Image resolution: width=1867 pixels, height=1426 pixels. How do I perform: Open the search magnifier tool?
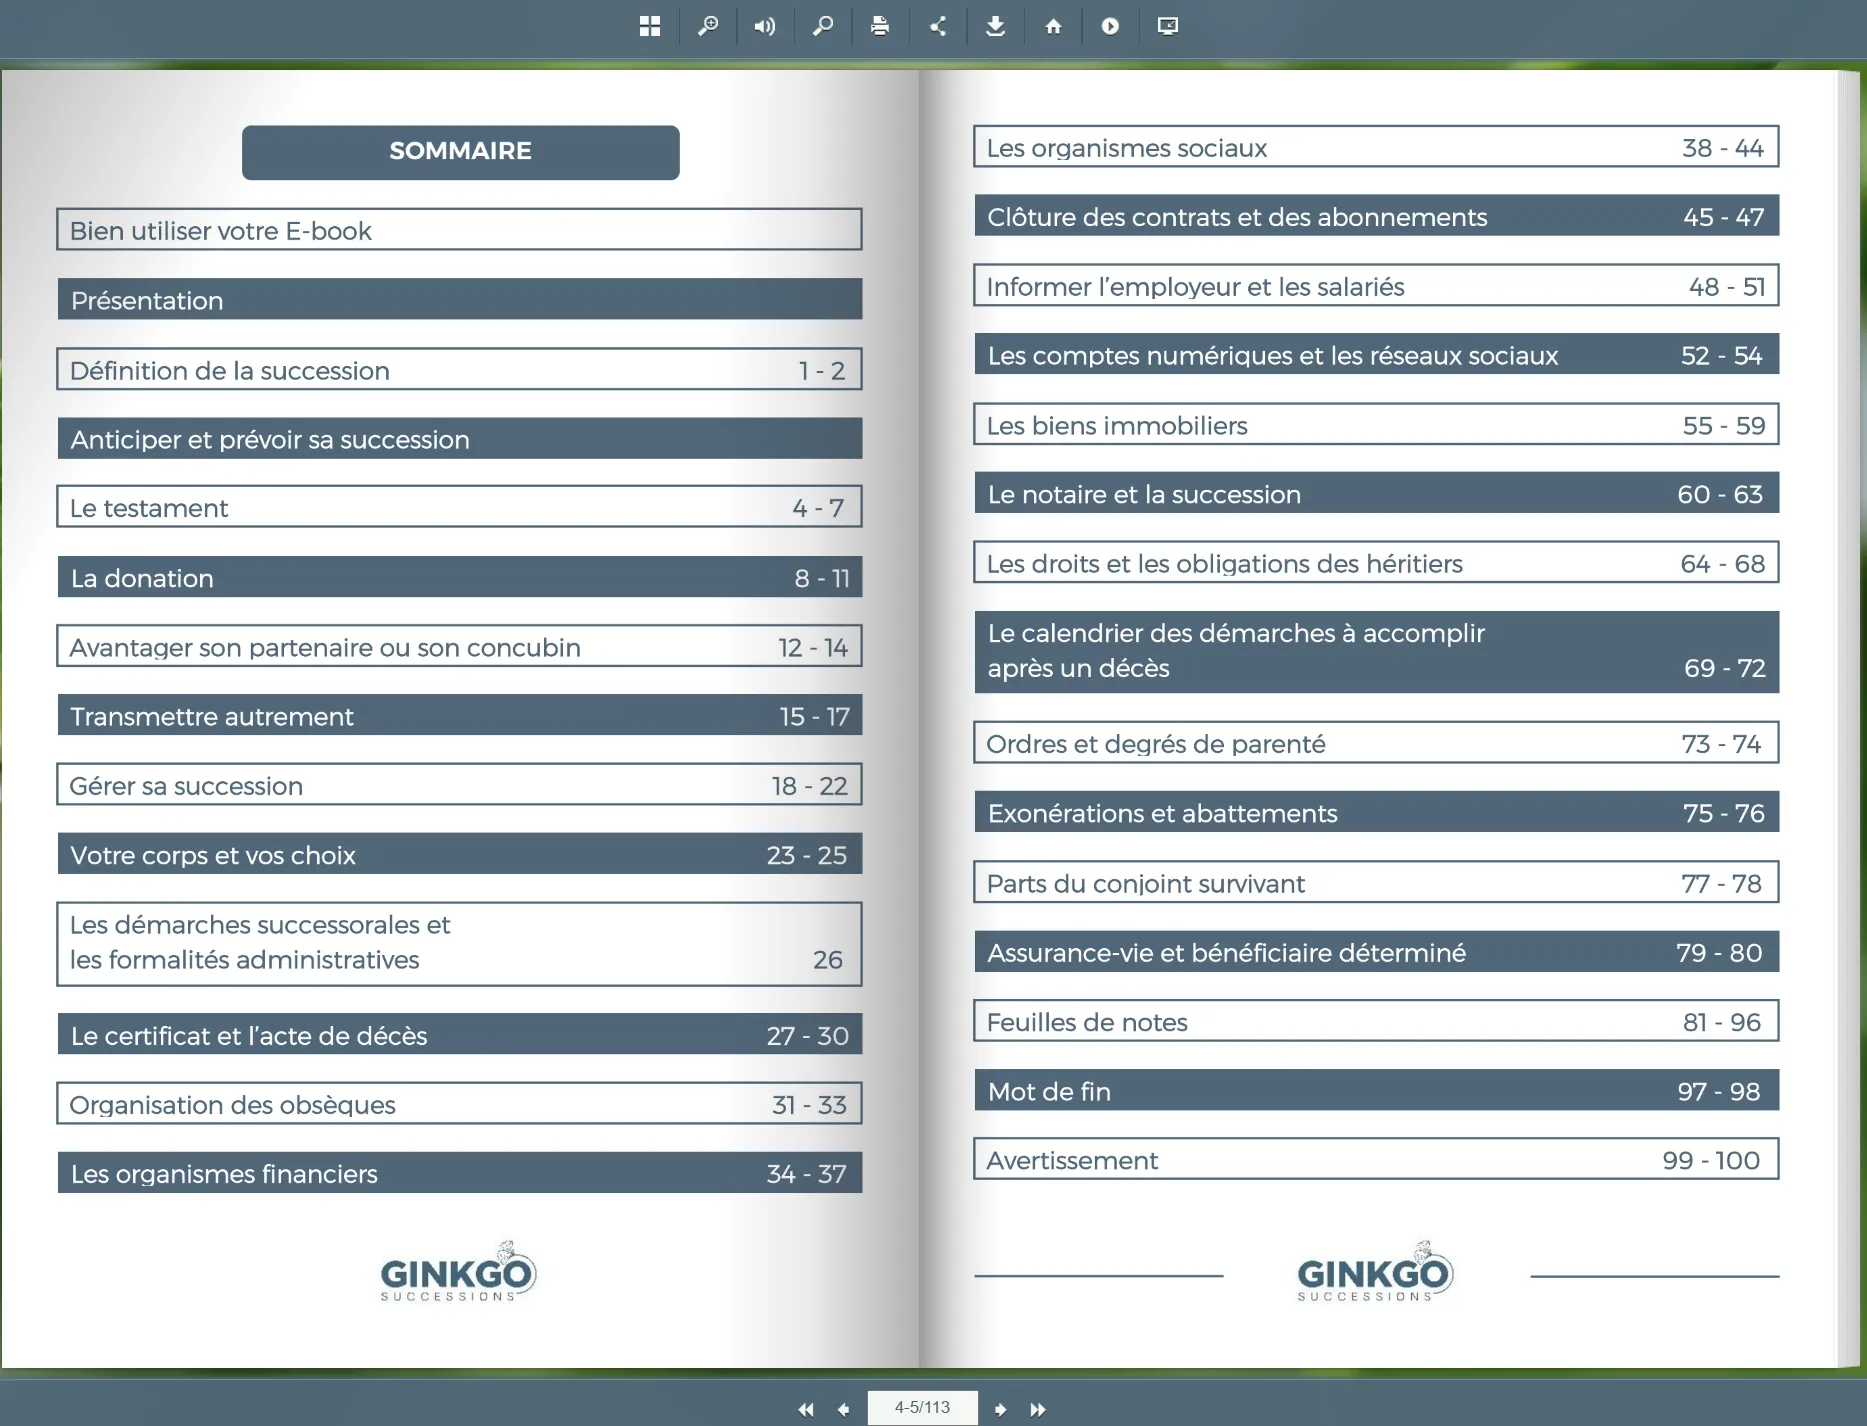823,26
